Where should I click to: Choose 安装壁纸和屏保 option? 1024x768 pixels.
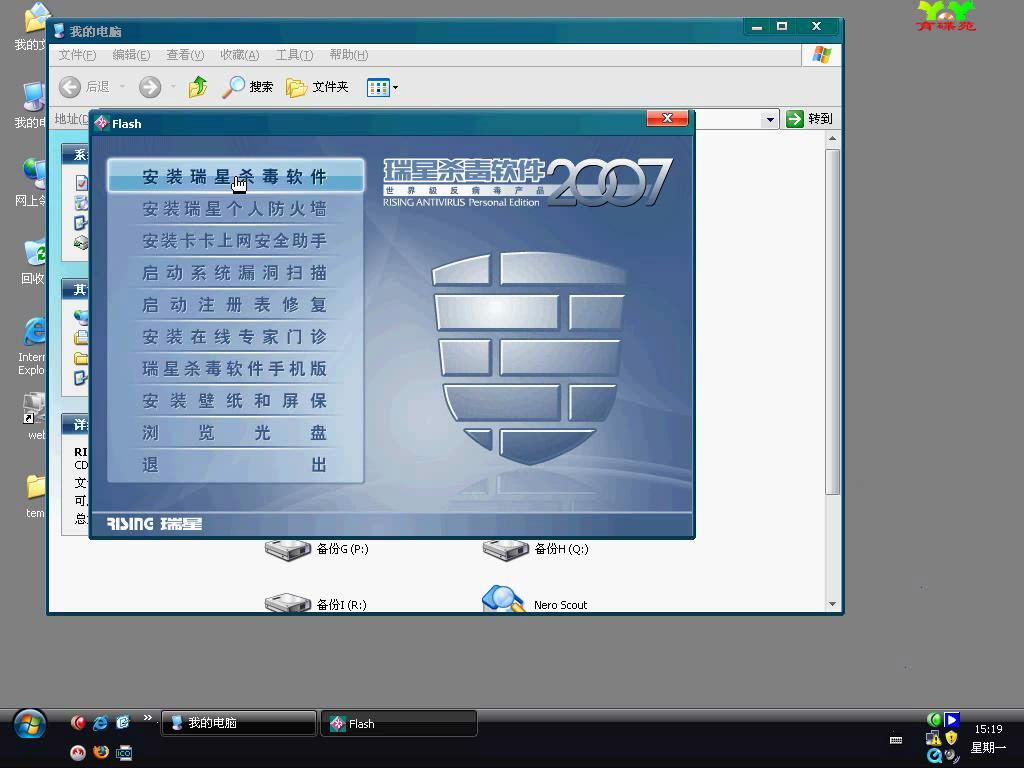235,400
